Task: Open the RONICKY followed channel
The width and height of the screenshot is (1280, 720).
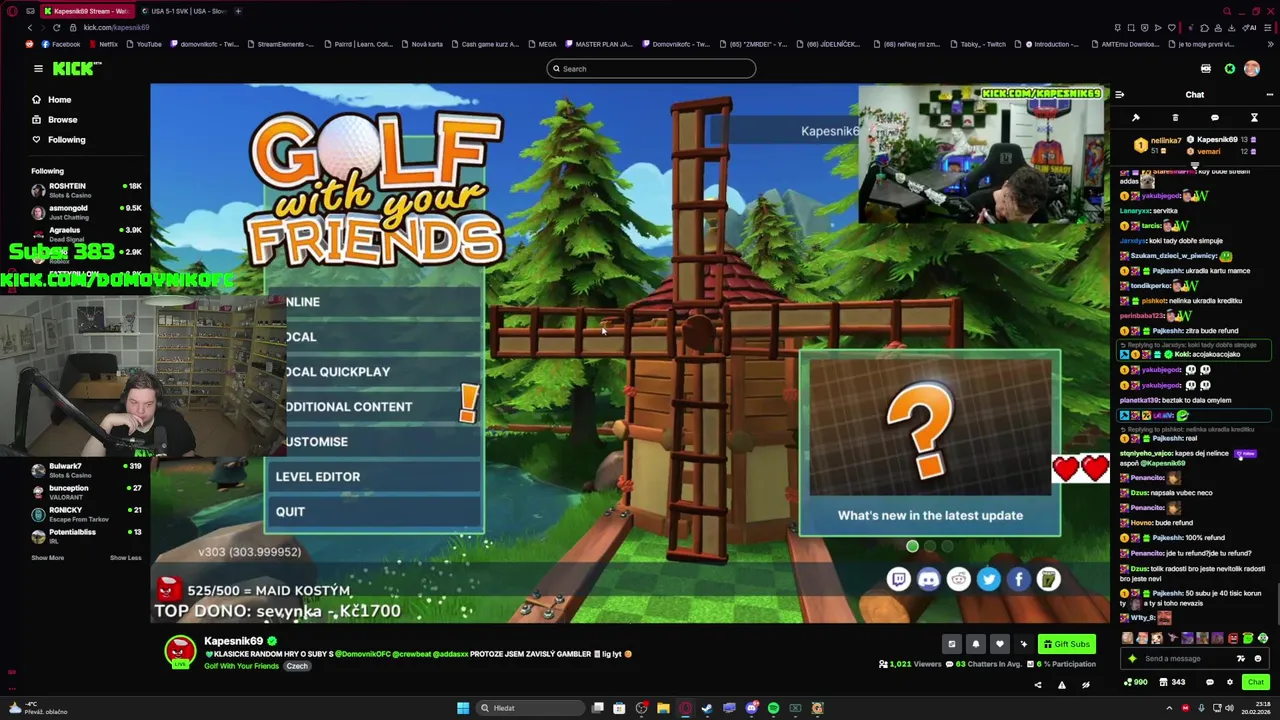Action: [x=85, y=513]
